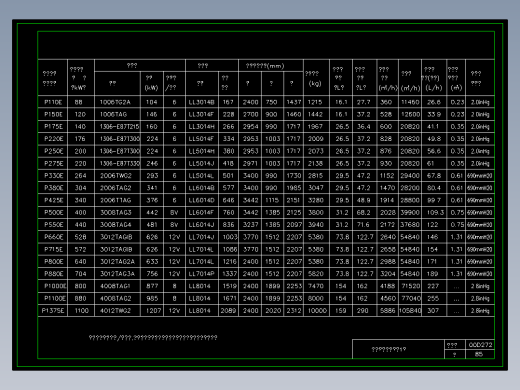
Task: Select the 8000 weight value
Action: (315, 298)
